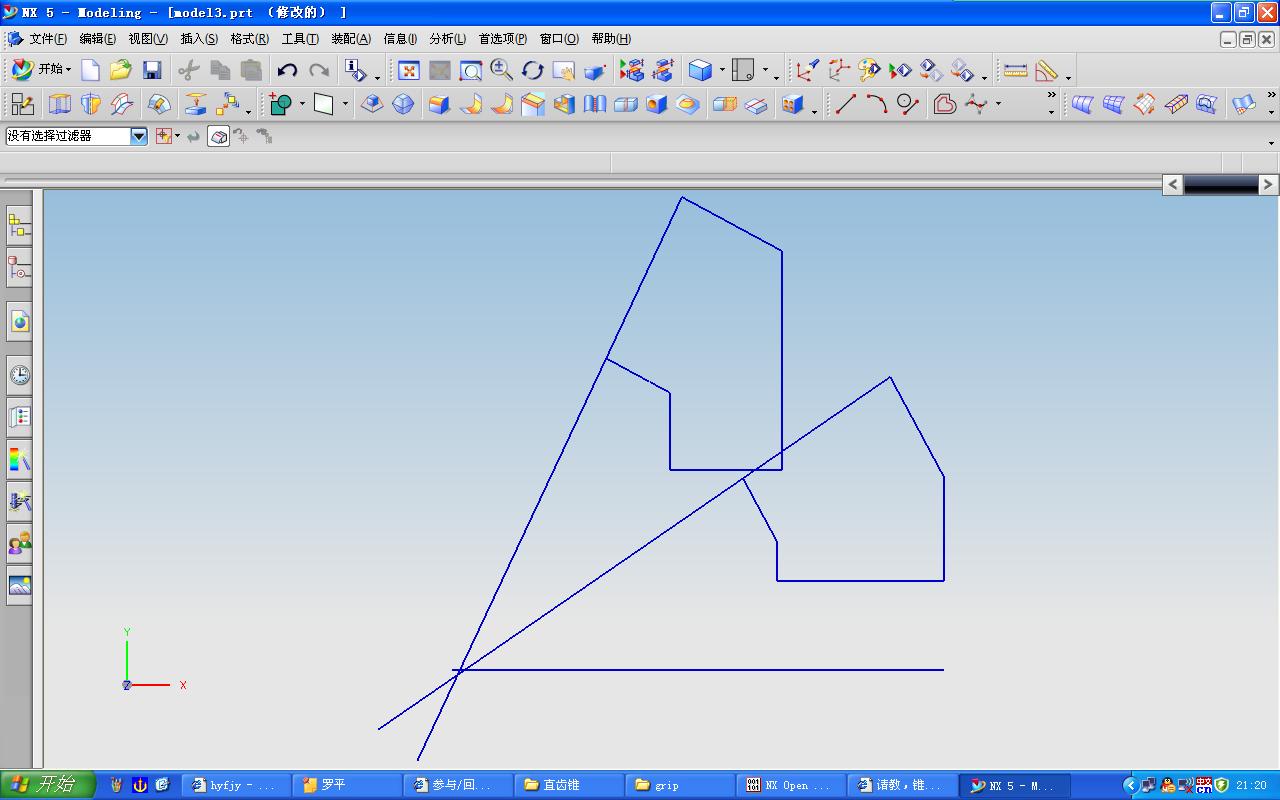
Task: Open the 帮助(H) menu
Action: click(x=611, y=39)
